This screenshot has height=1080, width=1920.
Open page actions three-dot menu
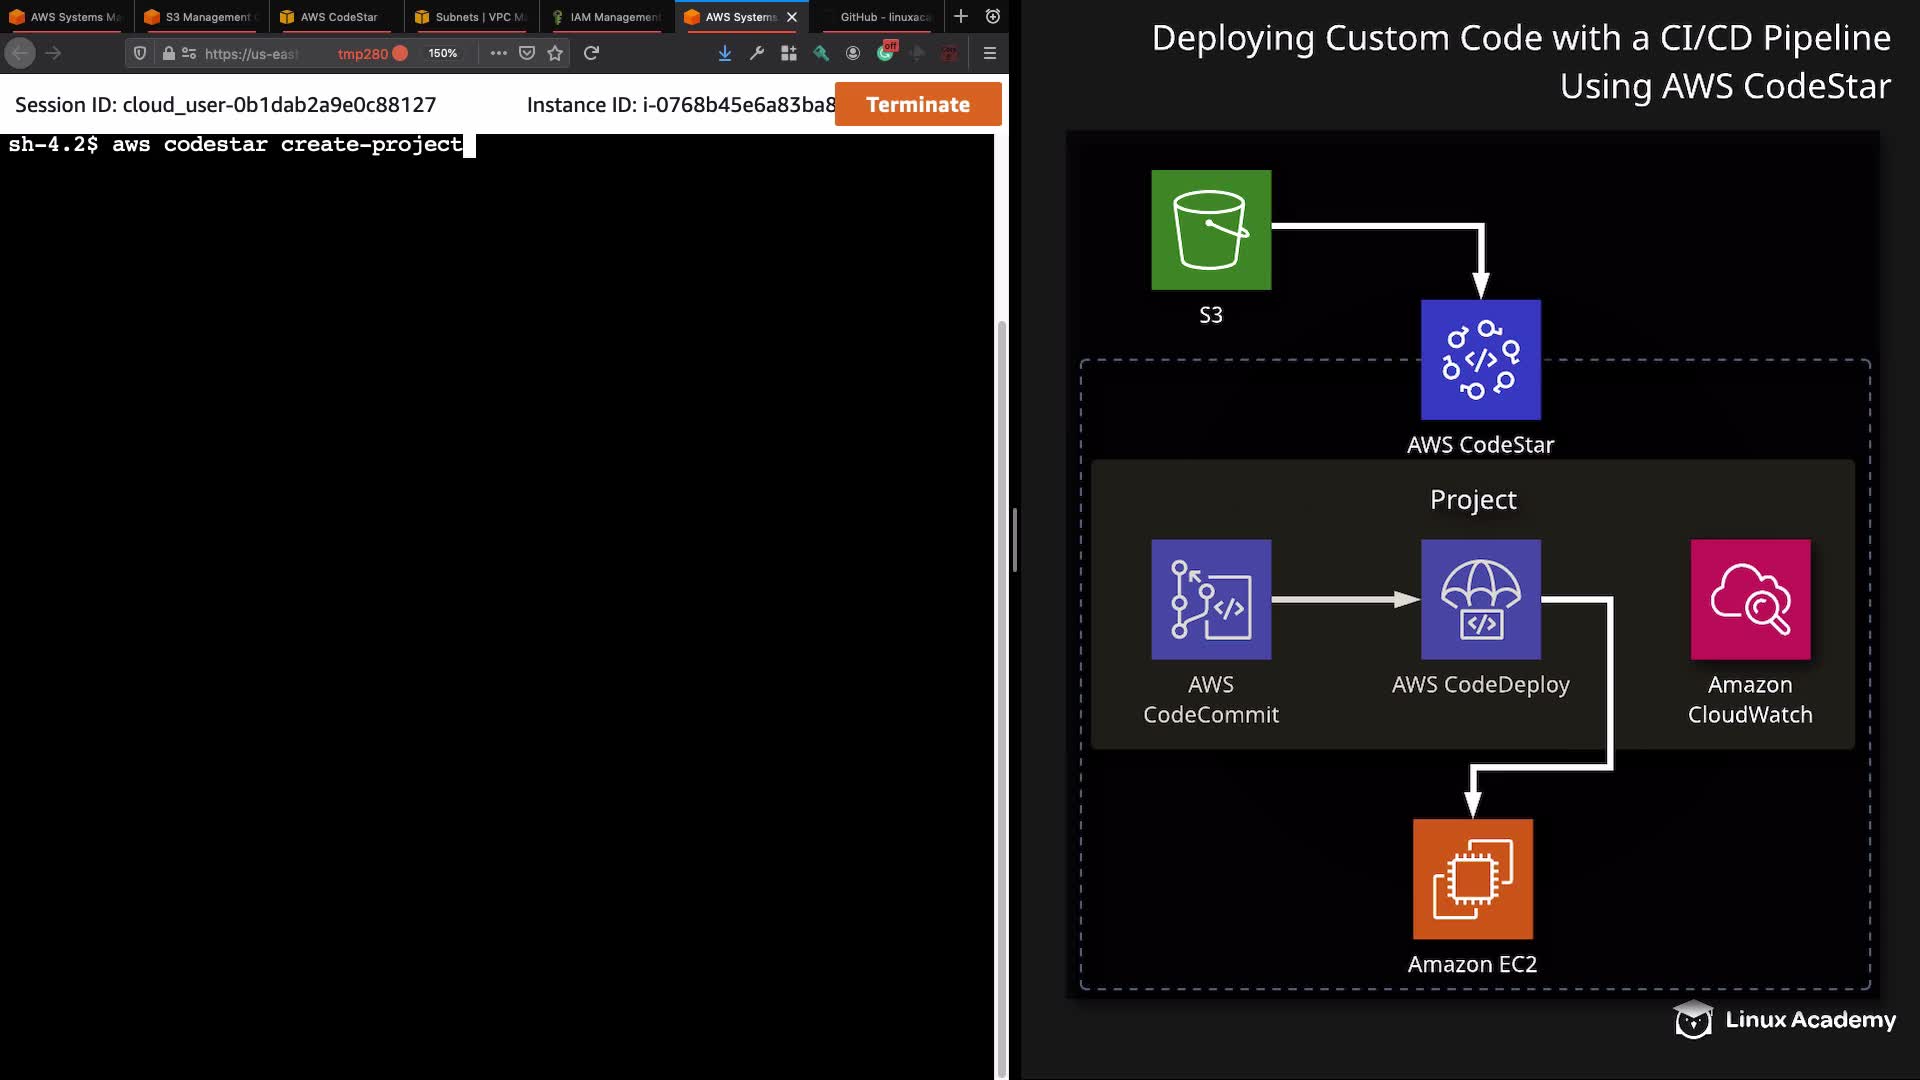click(x=498, y=53)
